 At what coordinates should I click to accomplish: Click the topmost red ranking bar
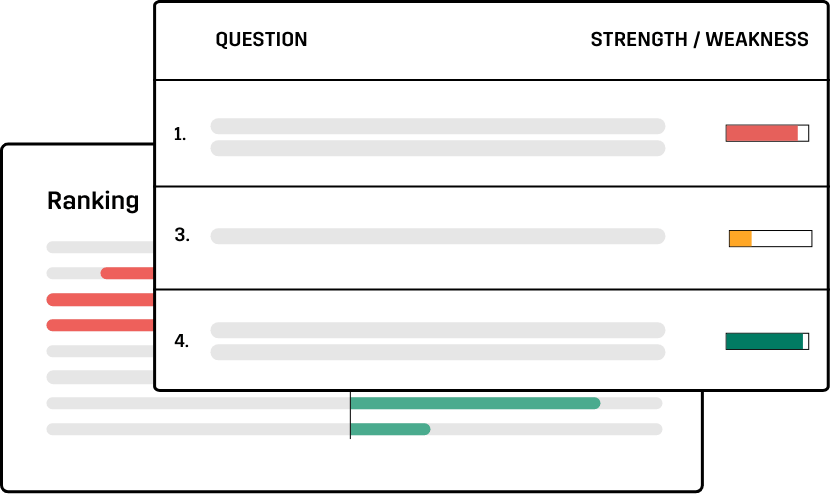[127, 274]
